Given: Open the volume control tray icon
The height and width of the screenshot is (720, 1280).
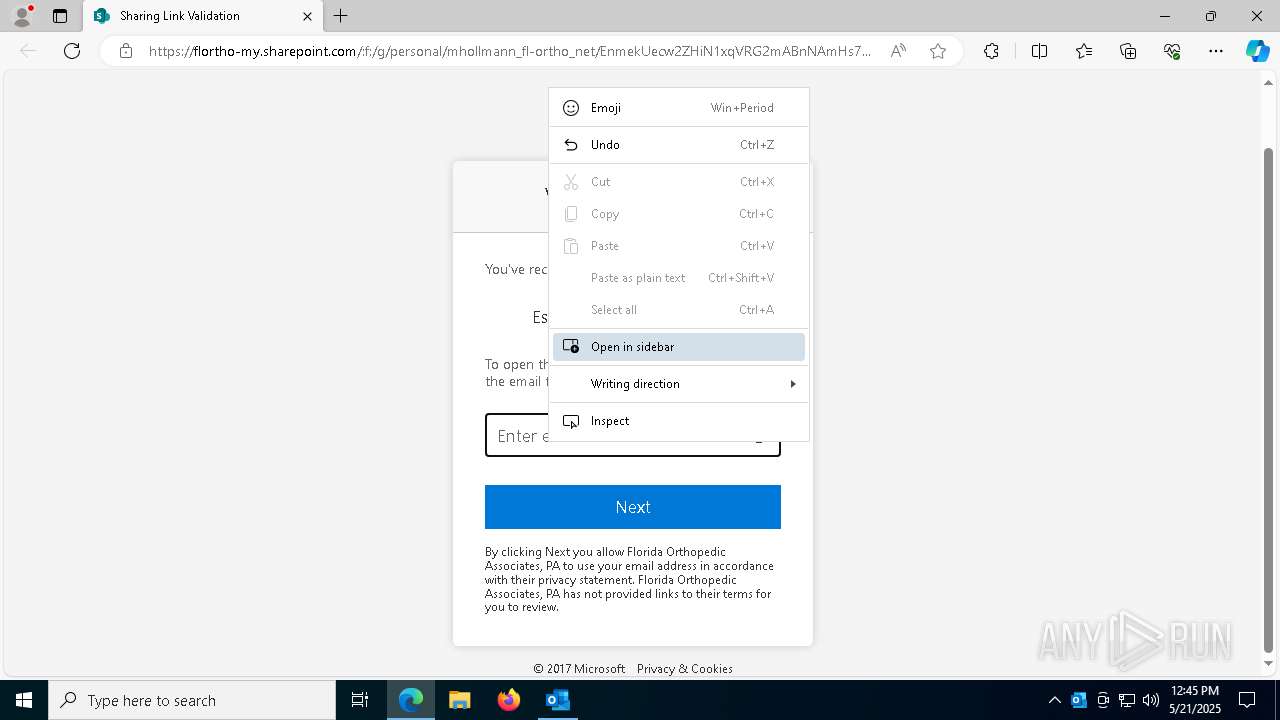Looking at the screenshot, I should 1151,700.
